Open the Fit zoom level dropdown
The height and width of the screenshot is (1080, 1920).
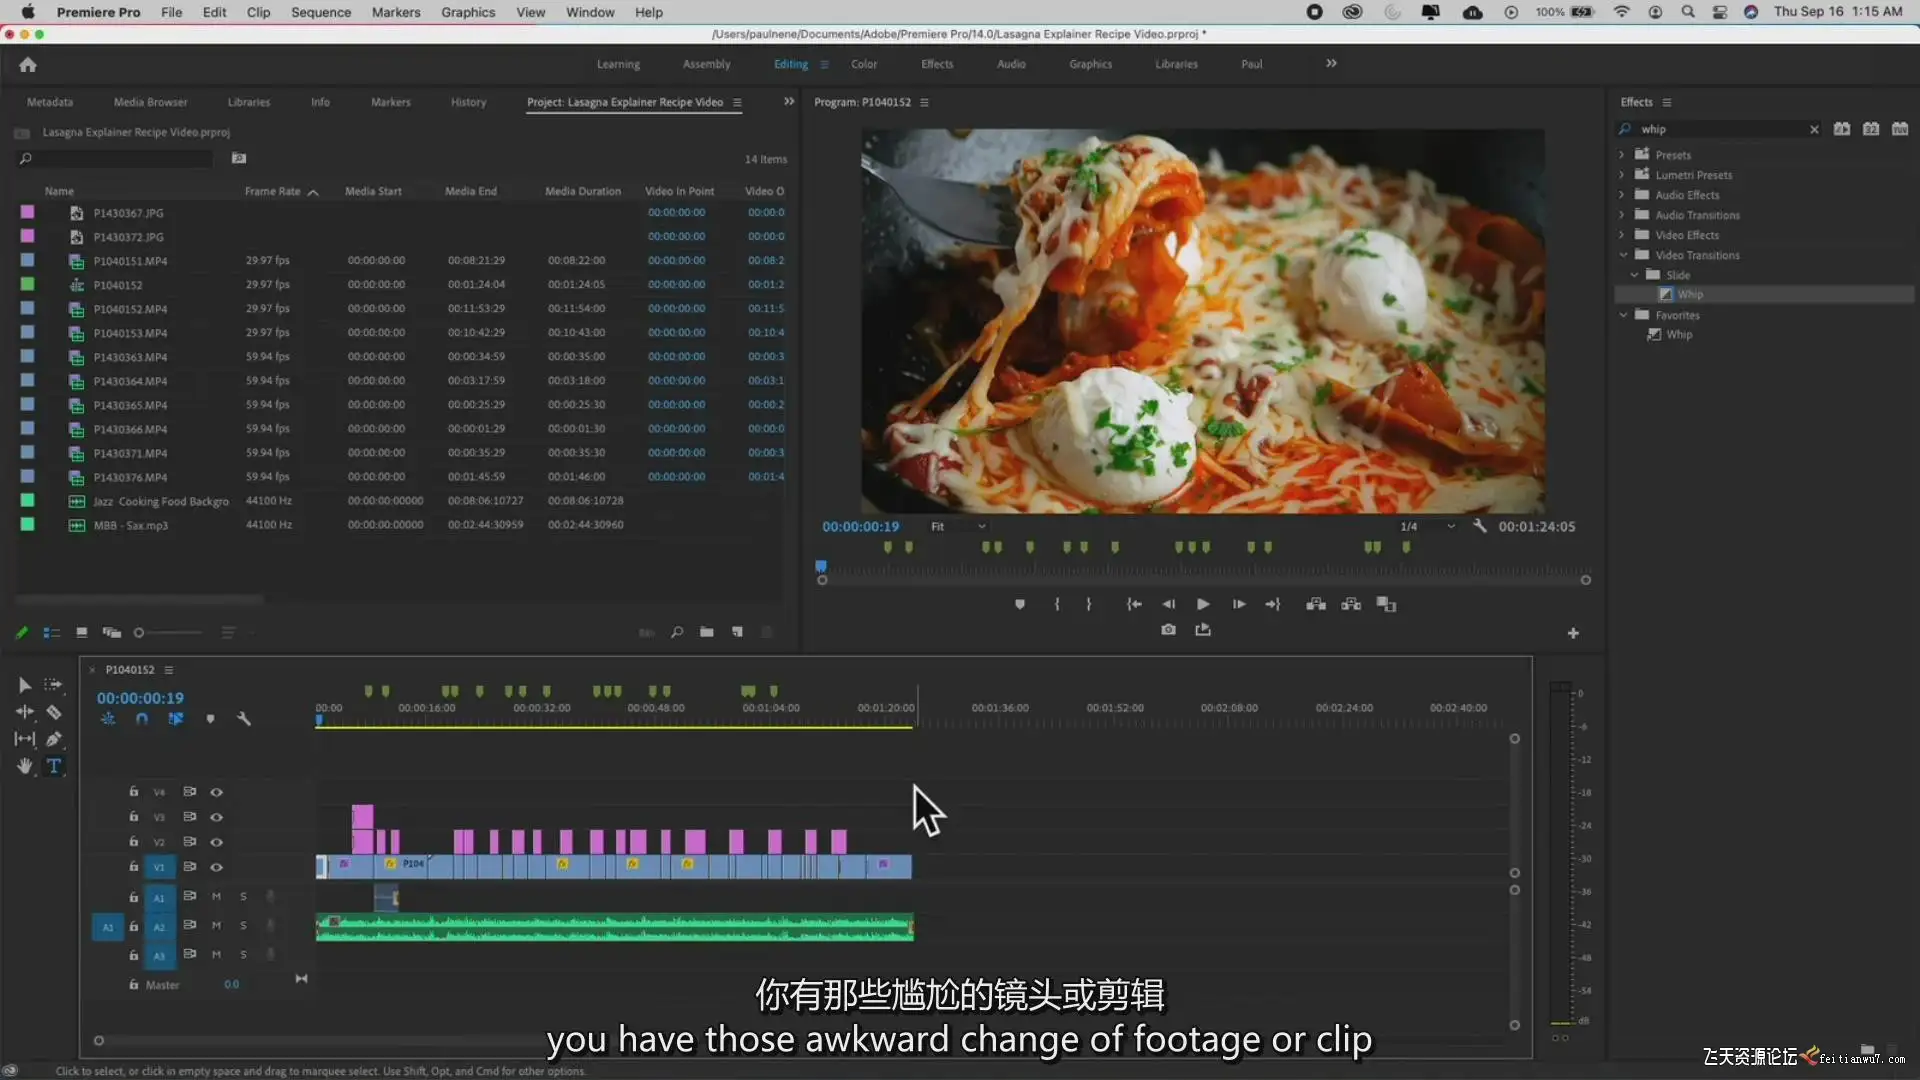[x=958, y=527]
